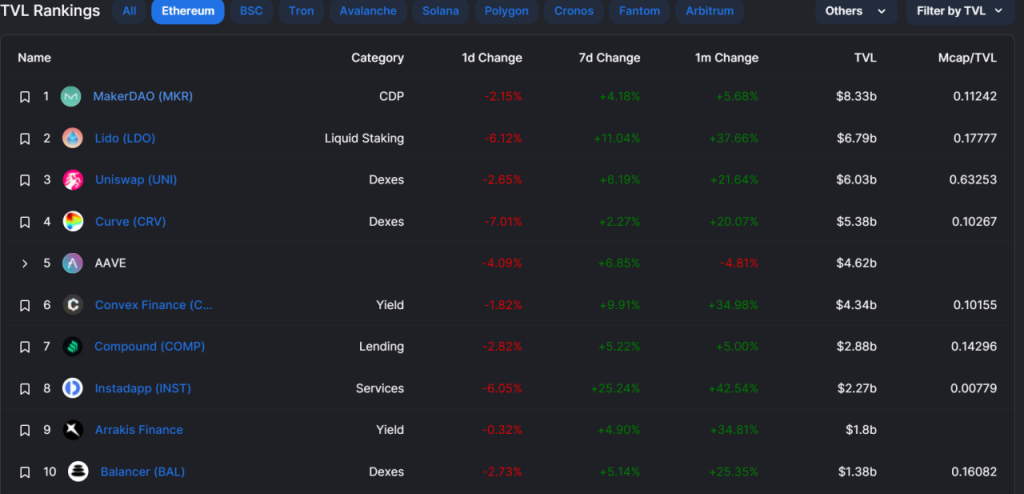Screen dimensions: 1024x494
Task: Open the Curve (CRV) link
Action: click(x=131, y=222)
